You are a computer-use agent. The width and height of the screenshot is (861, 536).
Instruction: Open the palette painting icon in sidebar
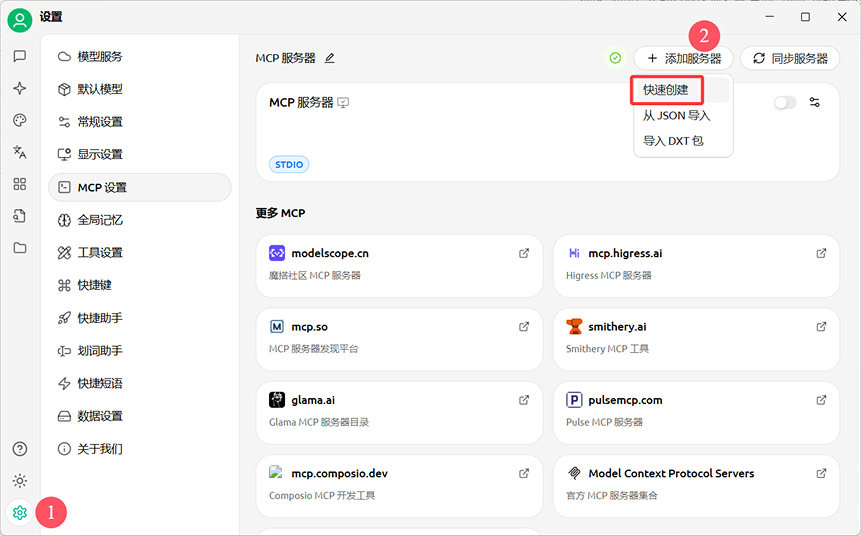click(x=19, y=120)
